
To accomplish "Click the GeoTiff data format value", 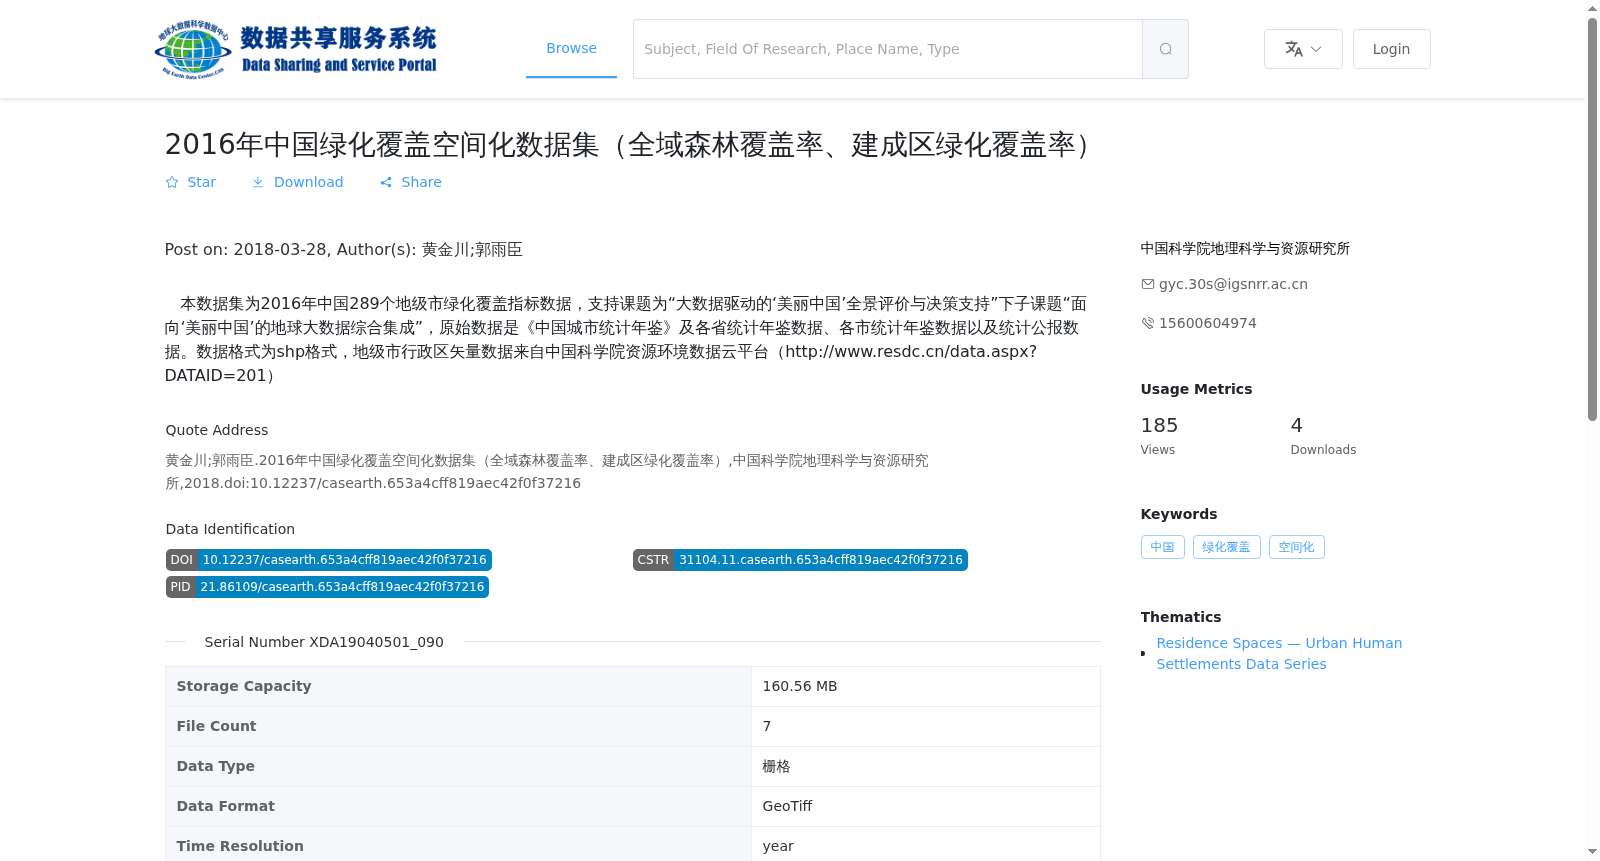I will 787,806.
